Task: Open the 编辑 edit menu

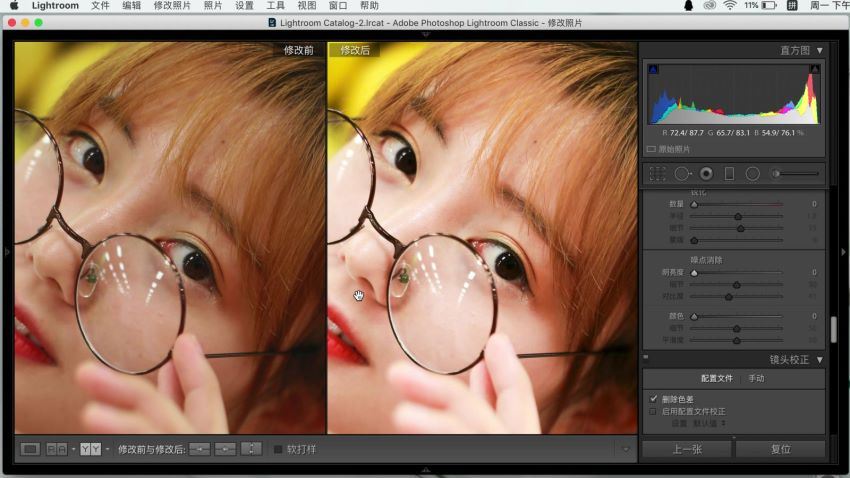Action: [132, 5]
